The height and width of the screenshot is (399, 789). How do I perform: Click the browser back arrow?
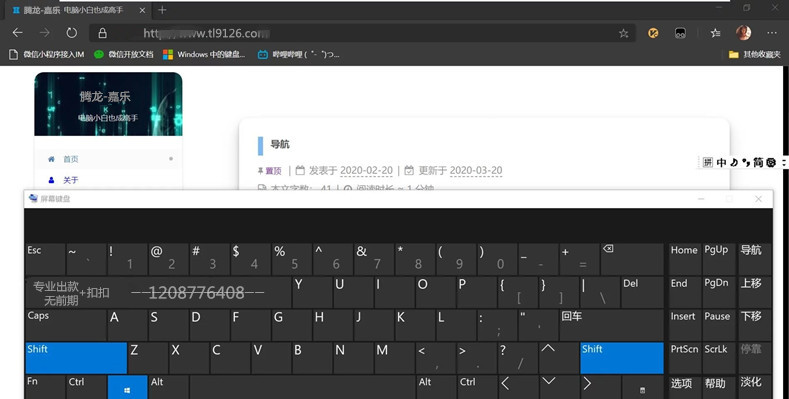click(18, 33)
